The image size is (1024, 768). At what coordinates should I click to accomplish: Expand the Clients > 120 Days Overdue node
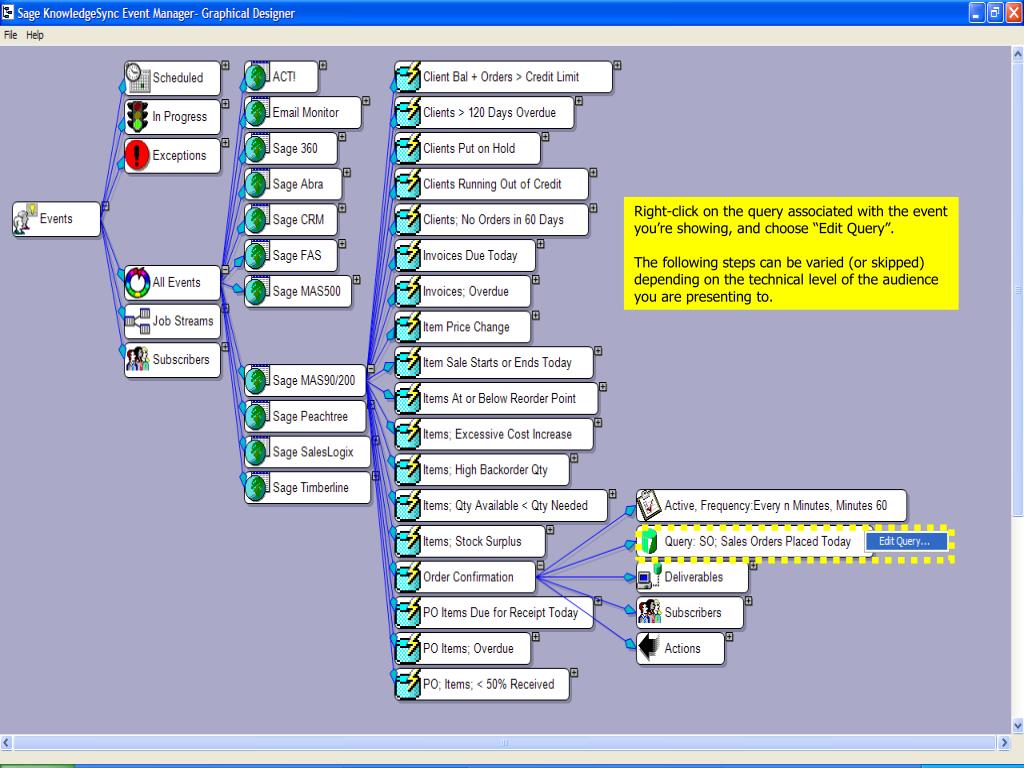click(579, 101)
